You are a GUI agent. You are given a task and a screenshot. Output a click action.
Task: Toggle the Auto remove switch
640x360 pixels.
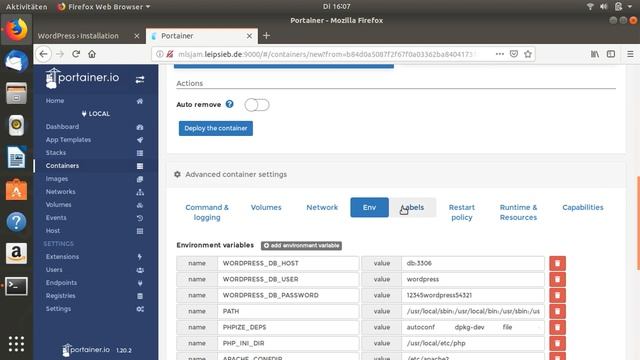tap(257, 105)
